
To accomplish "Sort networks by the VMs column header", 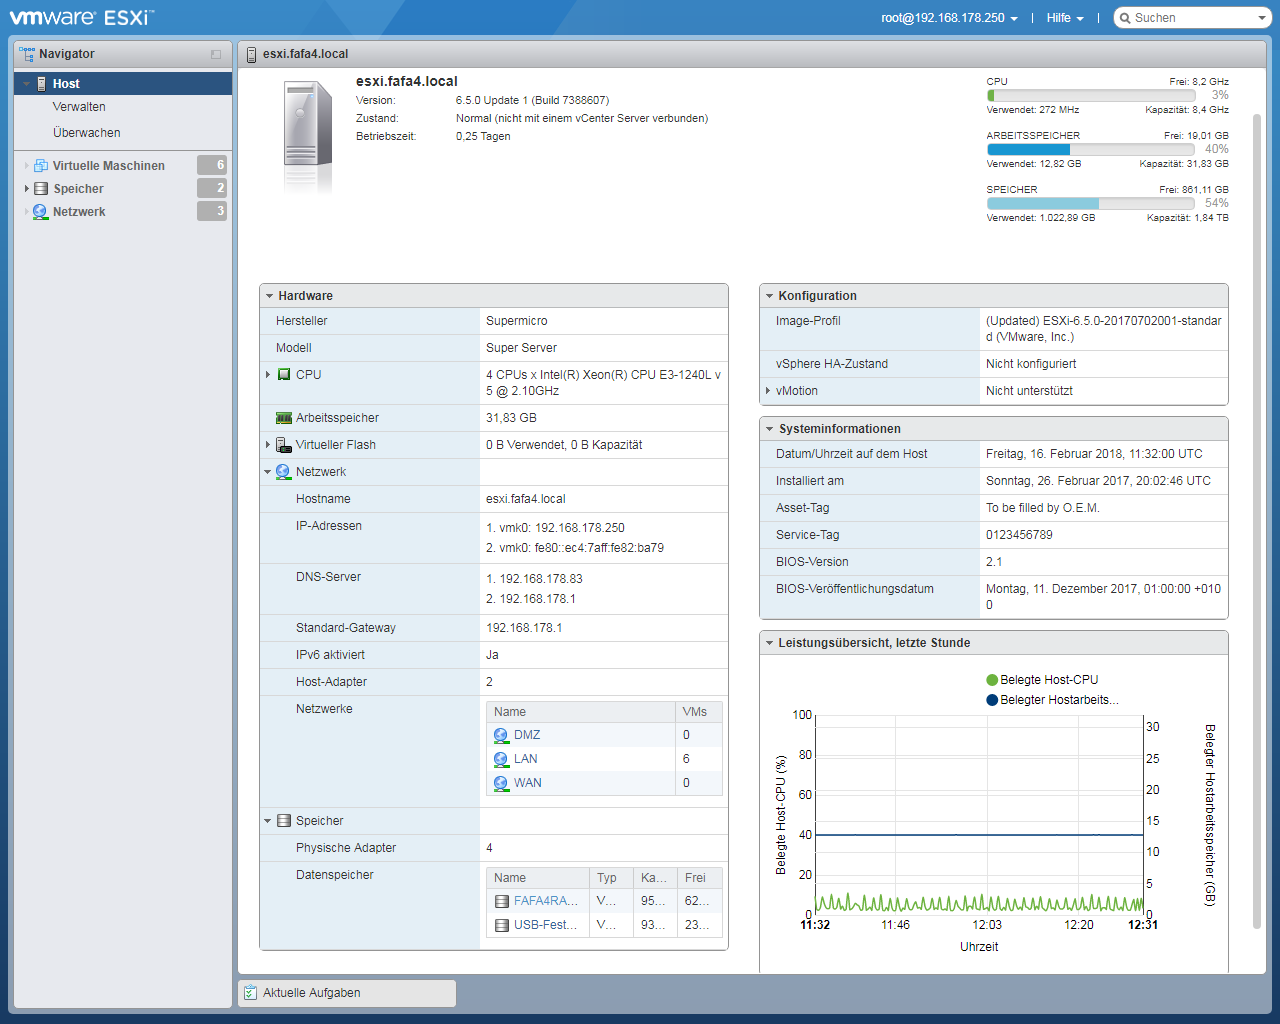I will coord(699,712).
